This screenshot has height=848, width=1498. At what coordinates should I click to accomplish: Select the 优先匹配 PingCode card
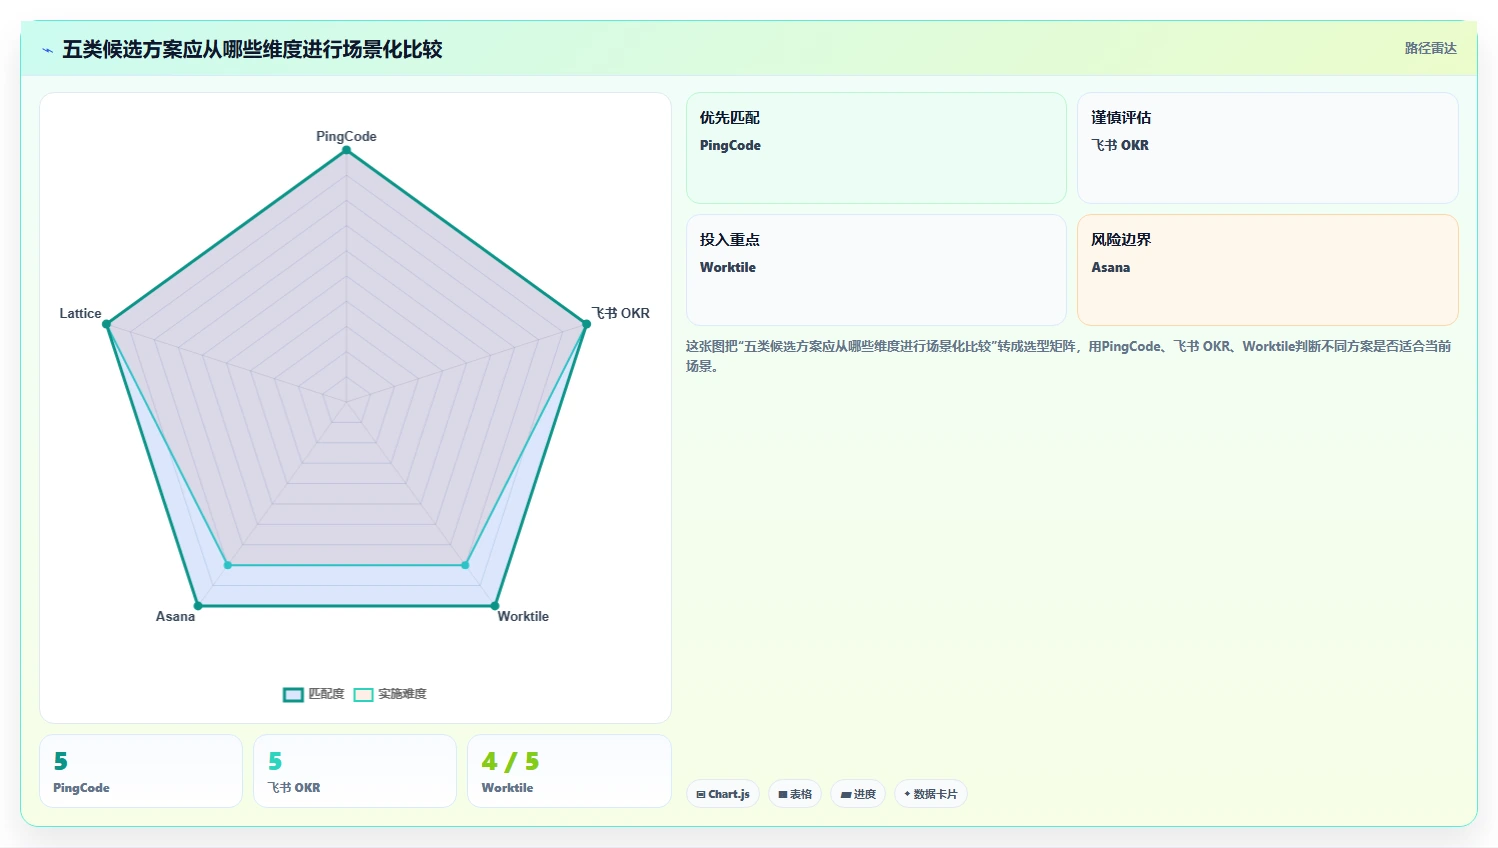[876, 148]
